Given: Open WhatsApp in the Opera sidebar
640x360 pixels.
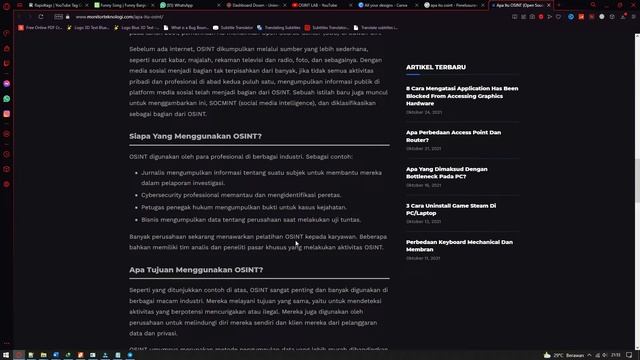Looking at the screenshot, I should [7, 99].
